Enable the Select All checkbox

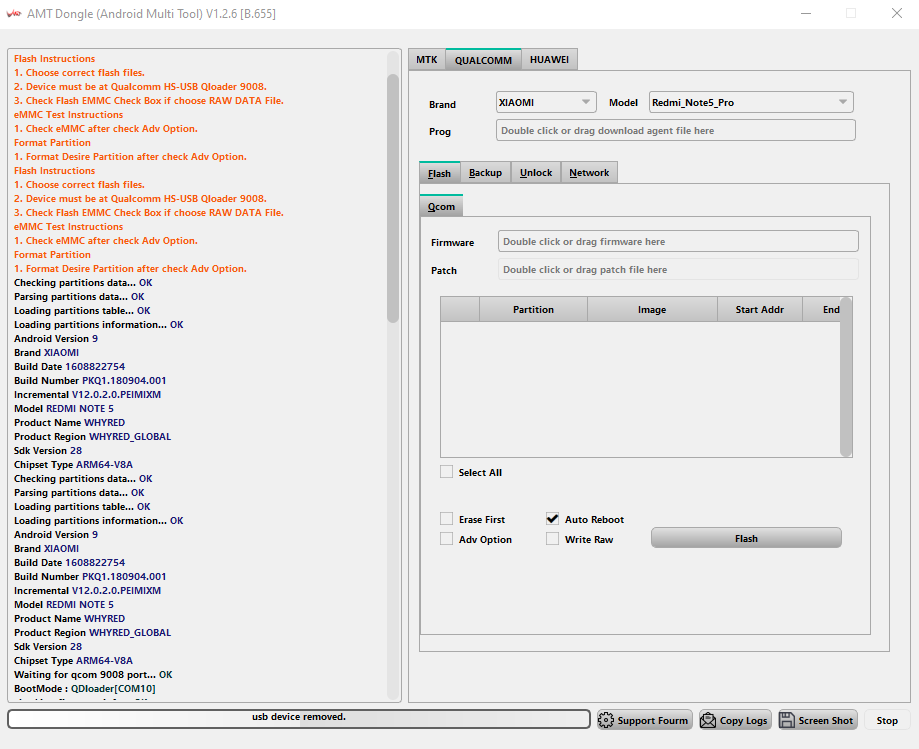(447, 472)
